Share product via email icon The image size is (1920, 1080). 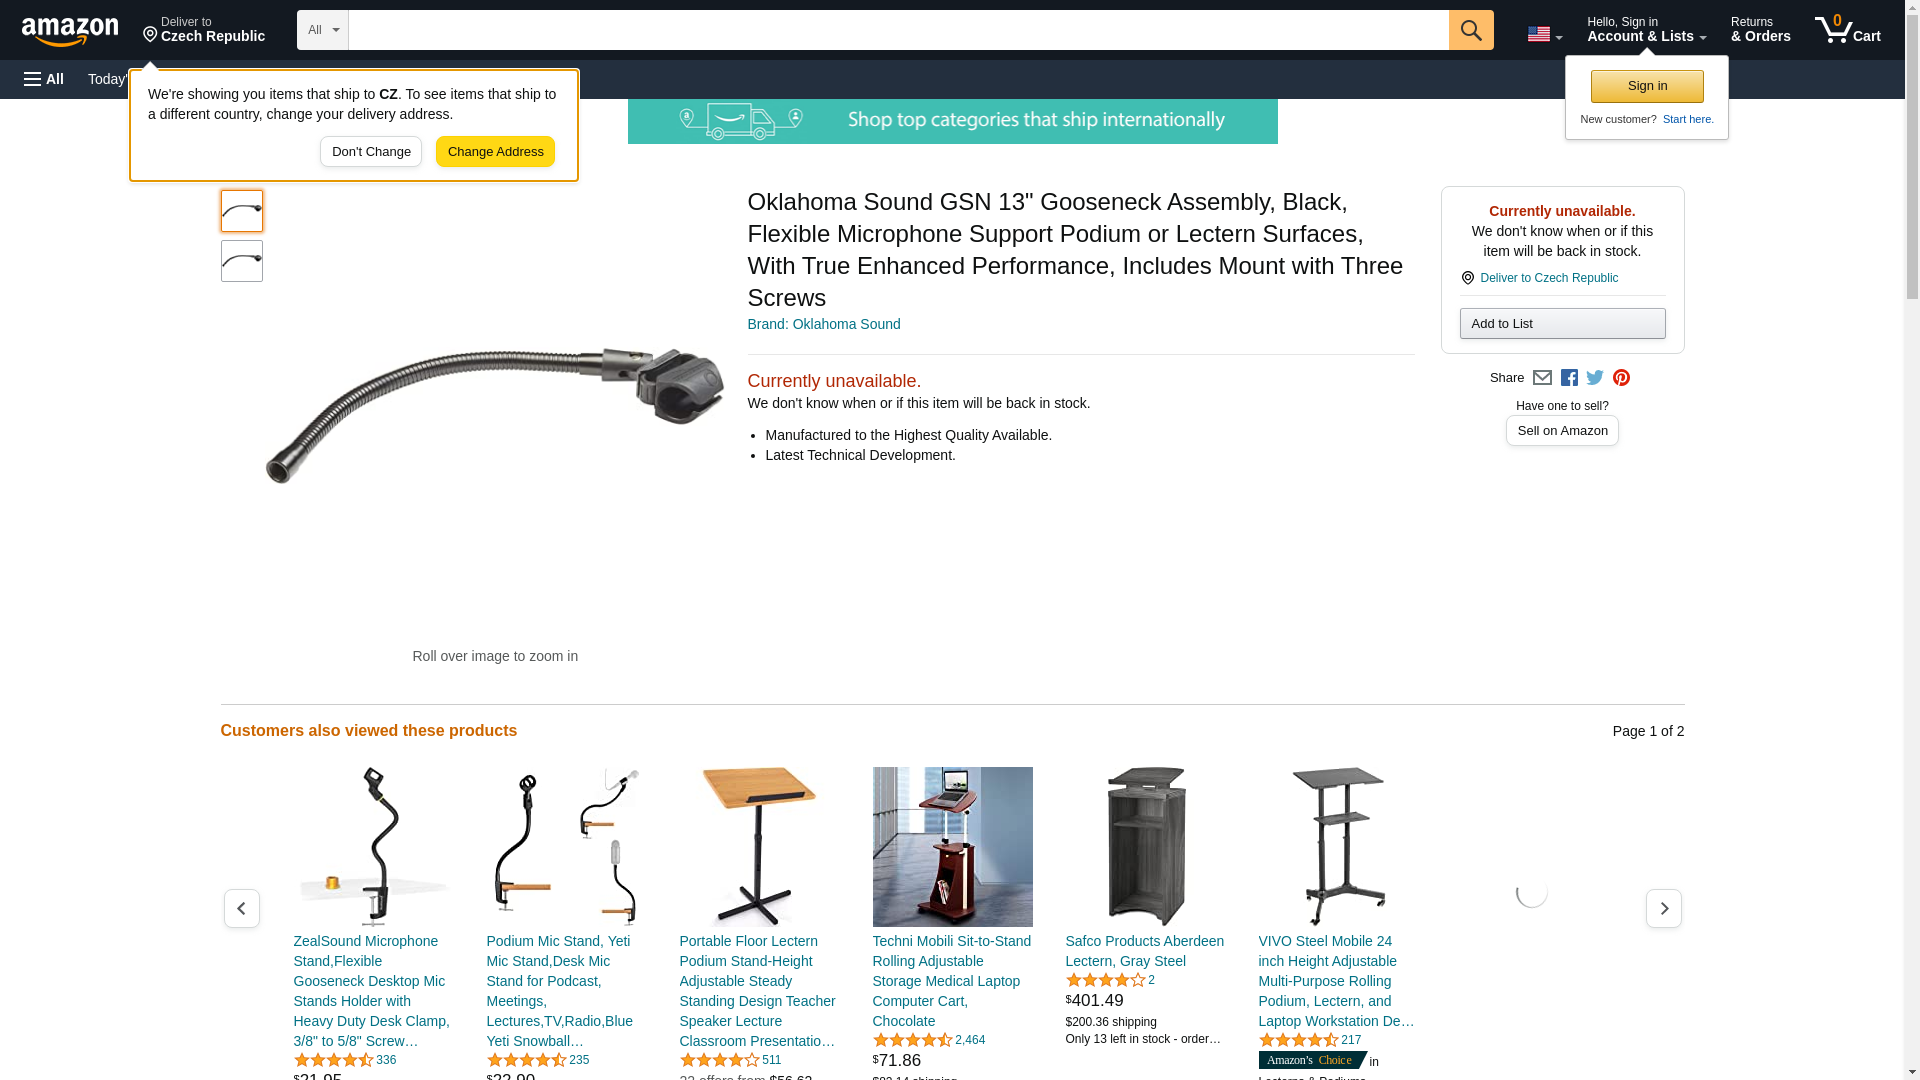coord(1542,378)
